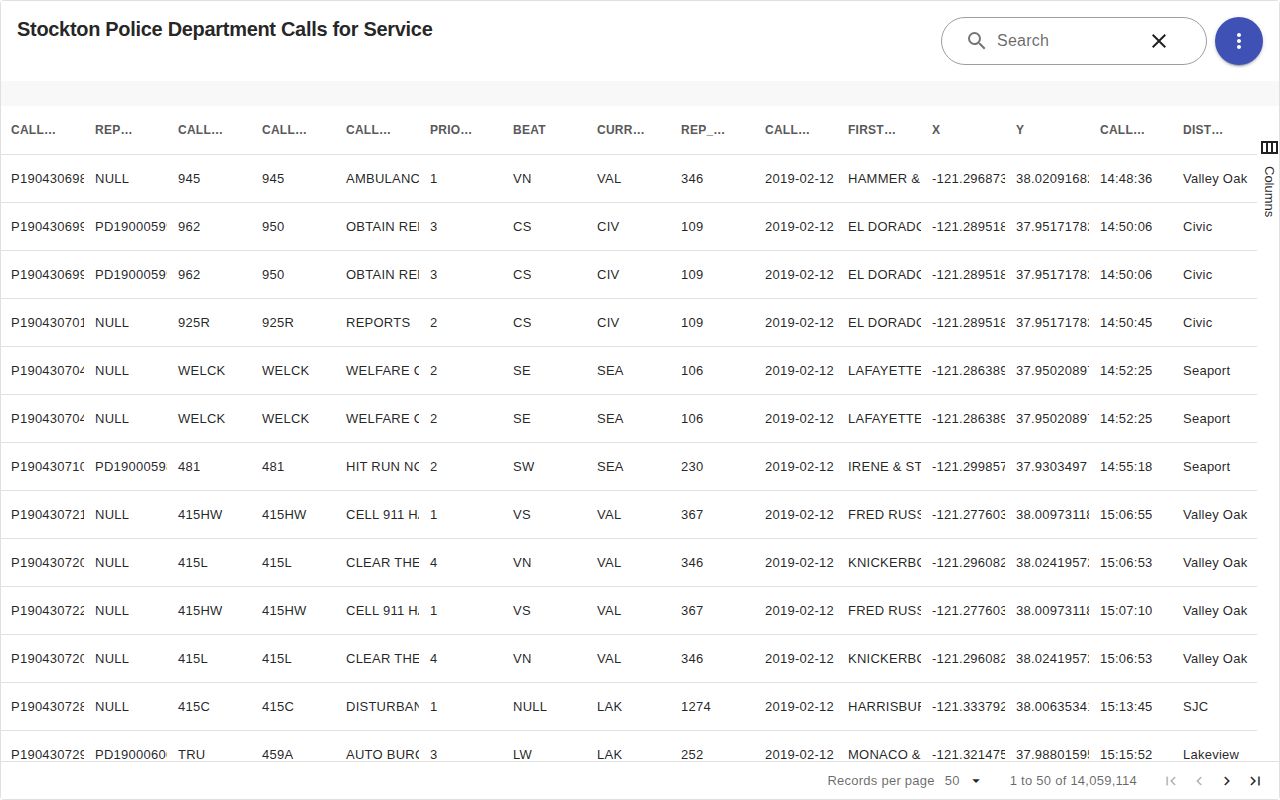Click the TRU call code cell
This screenshot has height=800, width=1280.
[191, 755]
